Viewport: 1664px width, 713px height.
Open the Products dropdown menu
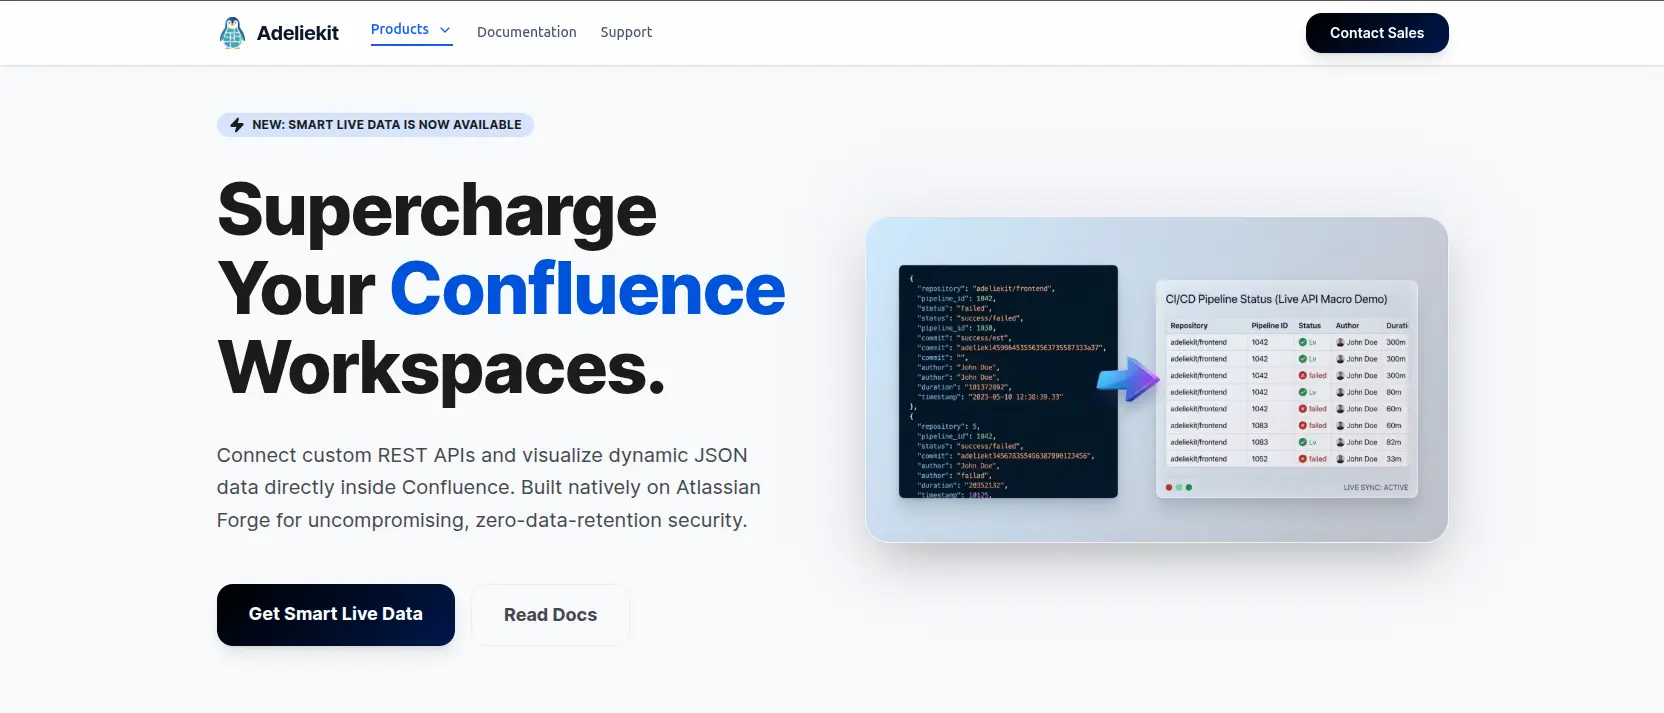coord(411,30)
